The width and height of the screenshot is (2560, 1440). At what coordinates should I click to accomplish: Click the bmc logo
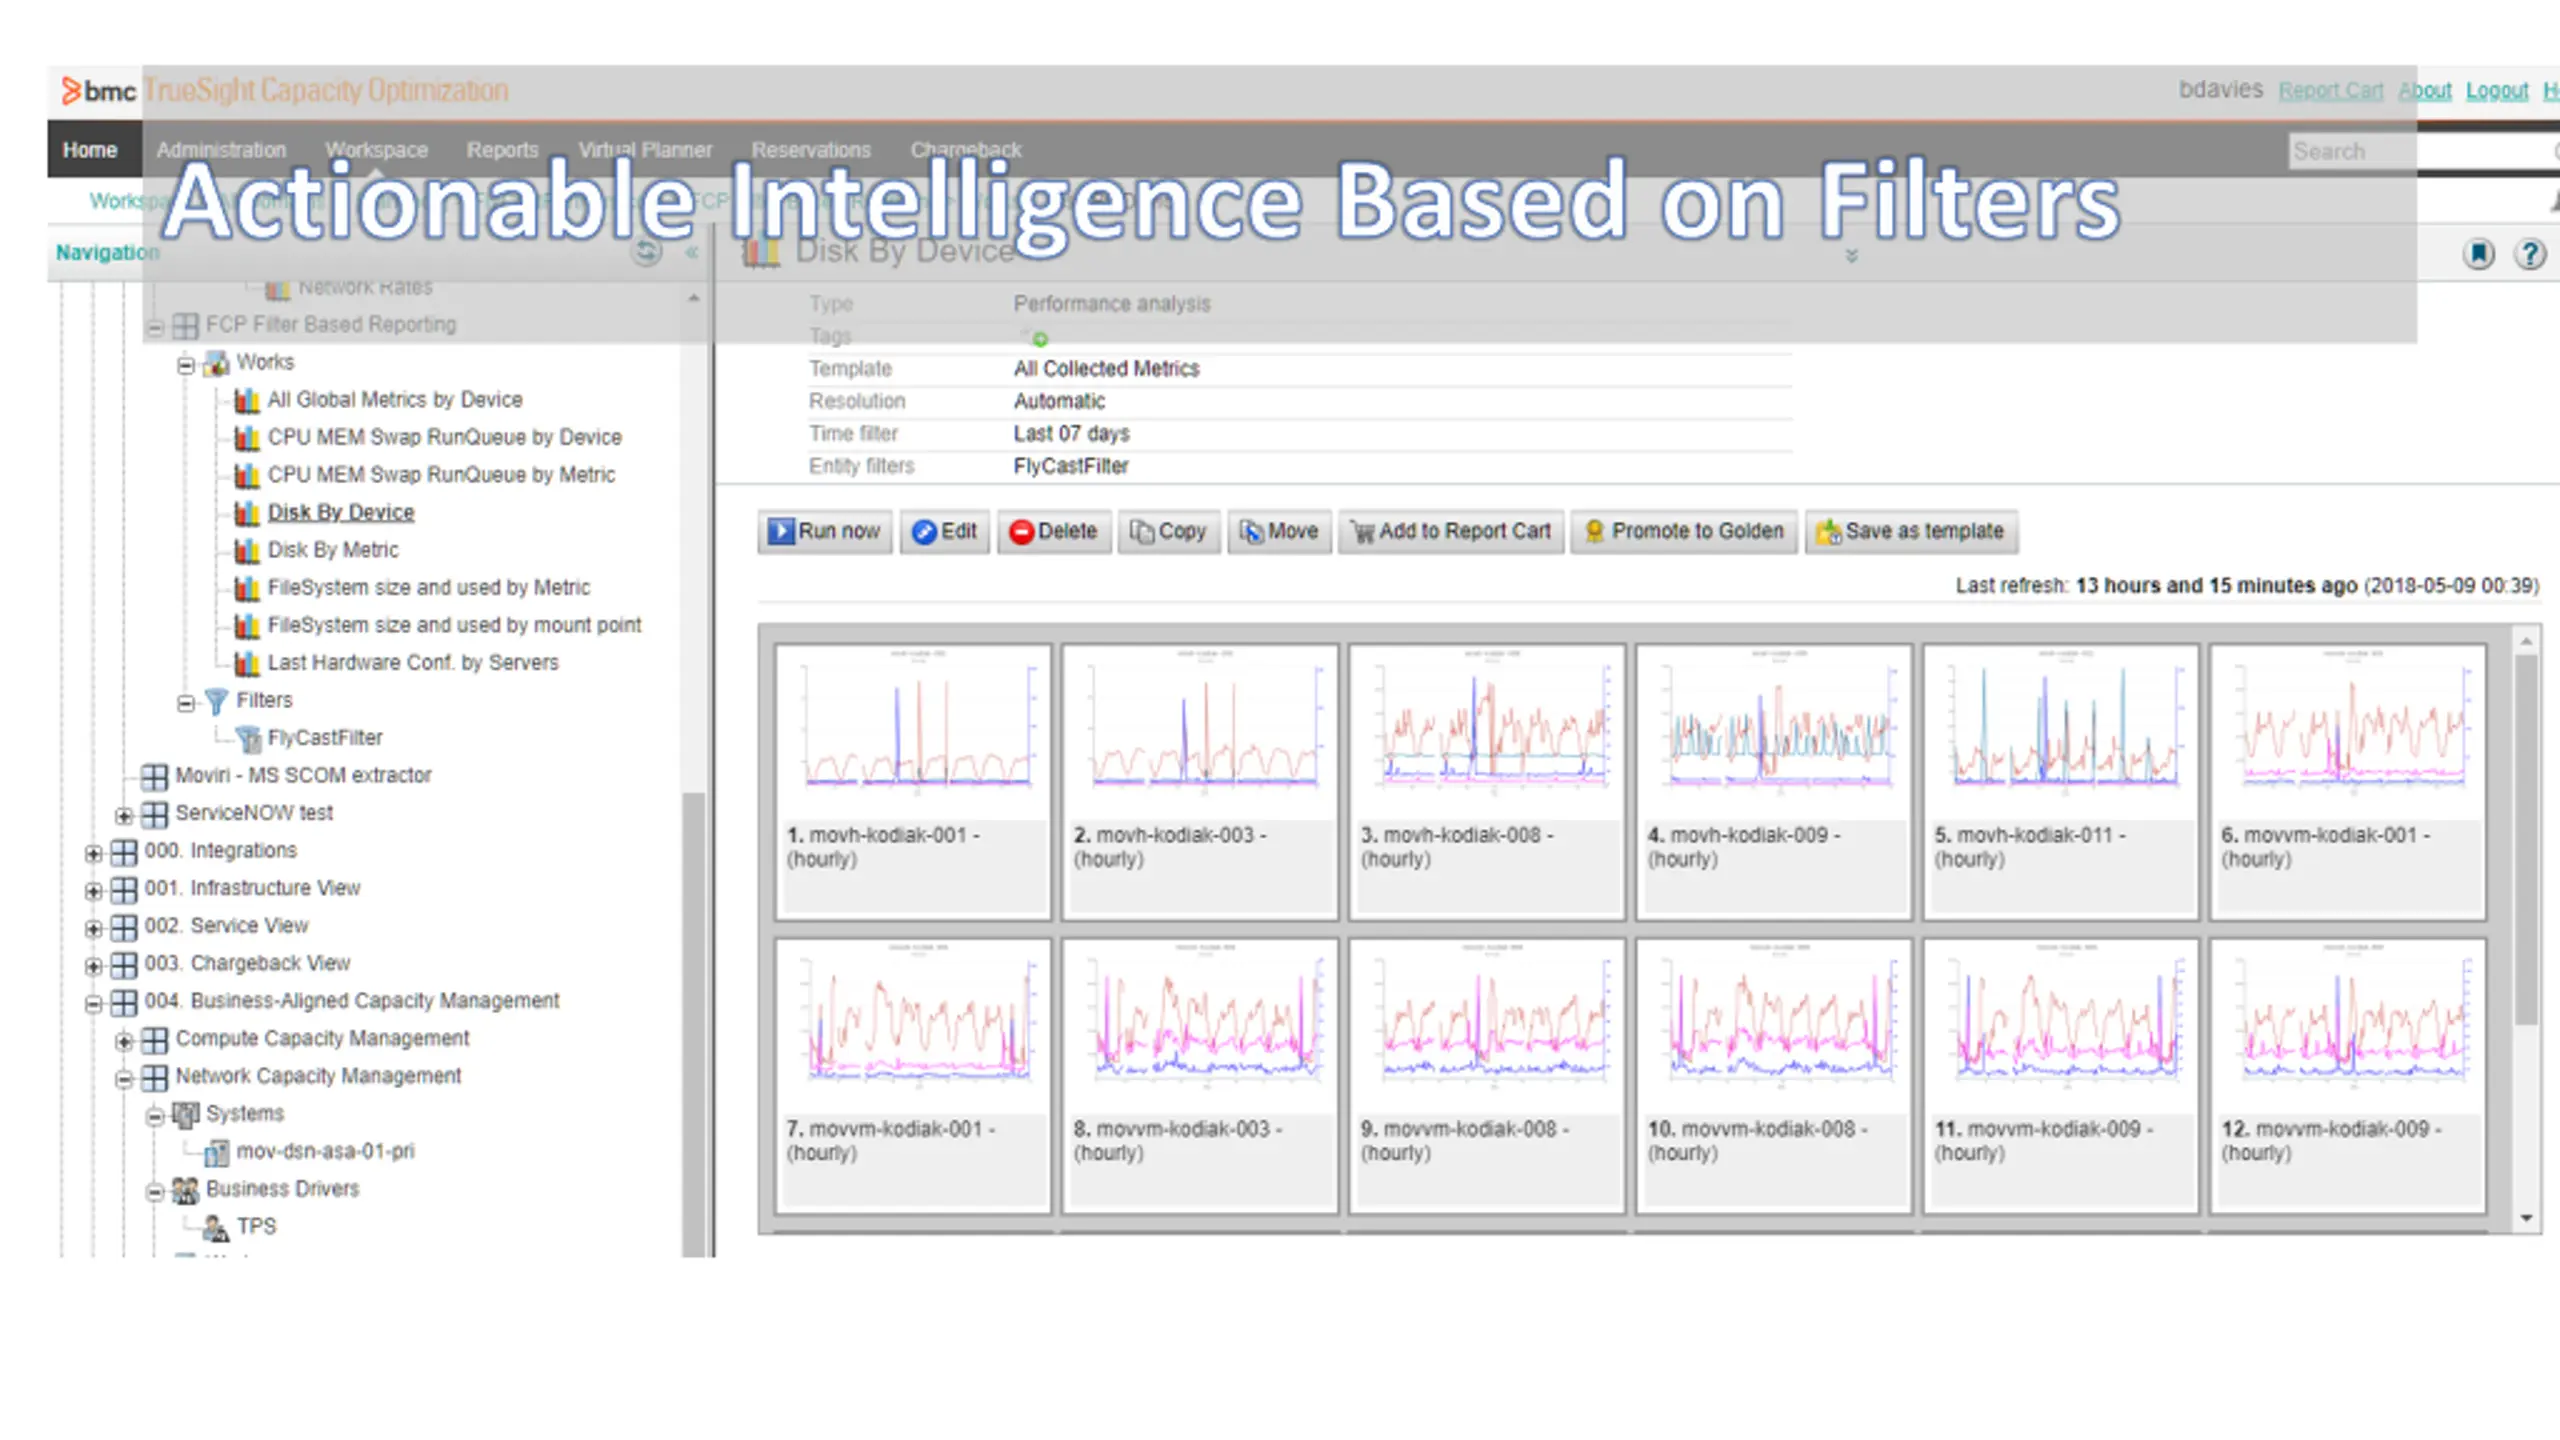(x=98, y=91)
